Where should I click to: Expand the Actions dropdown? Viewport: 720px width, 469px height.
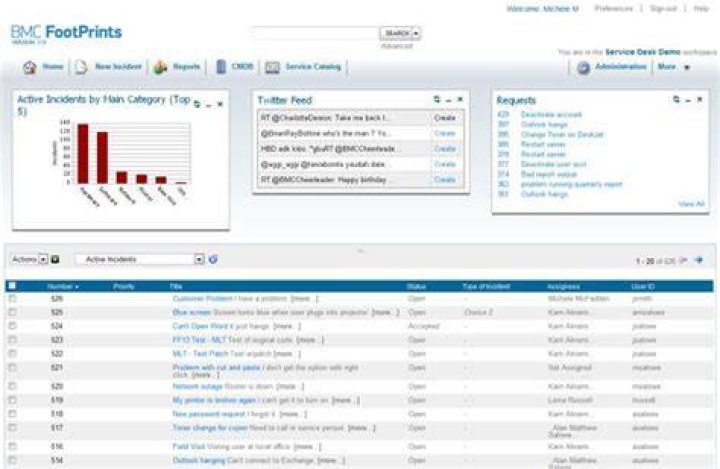[43, 260]
